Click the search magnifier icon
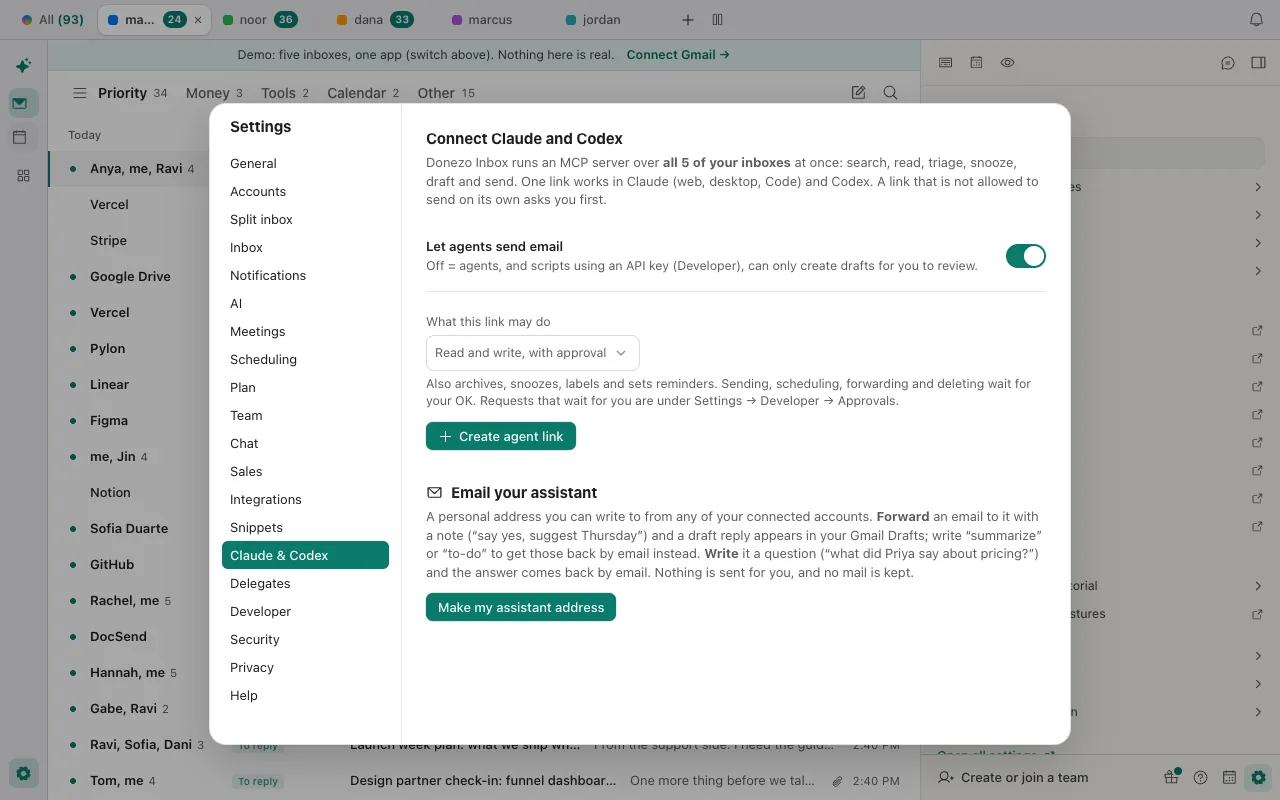1280x800 pixels. tap(890, 93)
